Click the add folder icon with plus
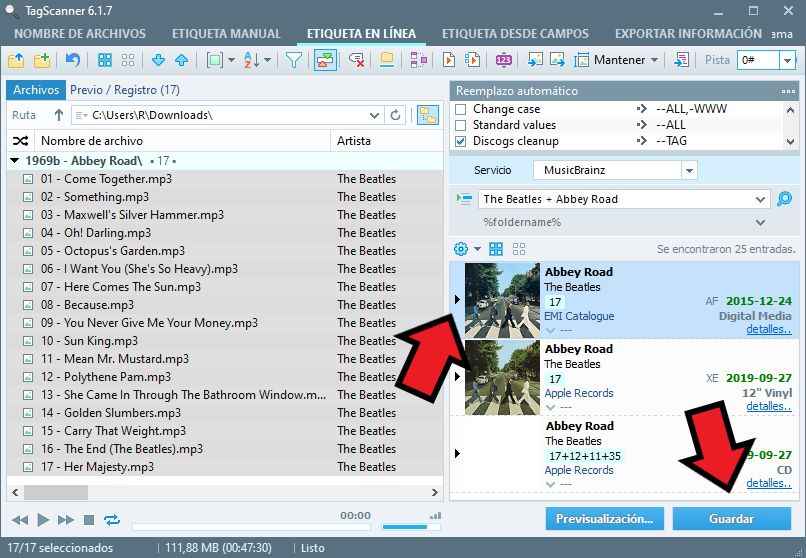Viewport: 806px width, 558px height. (x=42, y=60)
